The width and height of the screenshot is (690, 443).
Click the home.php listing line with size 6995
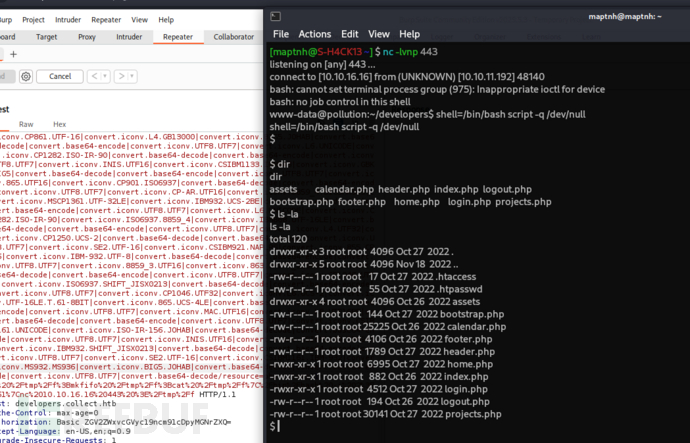click(381, 364)
